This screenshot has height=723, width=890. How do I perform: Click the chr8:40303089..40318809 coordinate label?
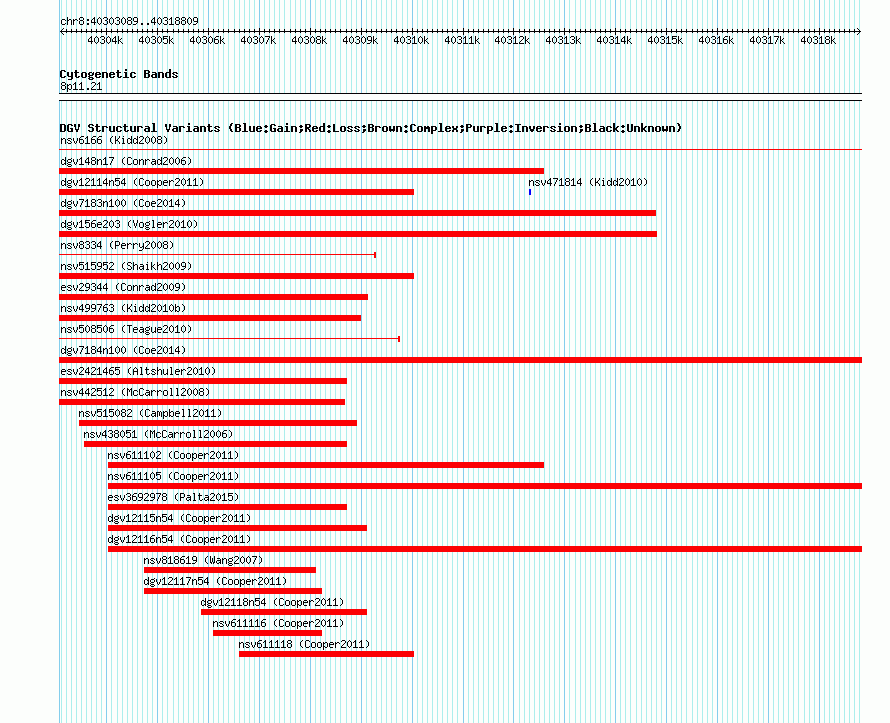(129, 21)
